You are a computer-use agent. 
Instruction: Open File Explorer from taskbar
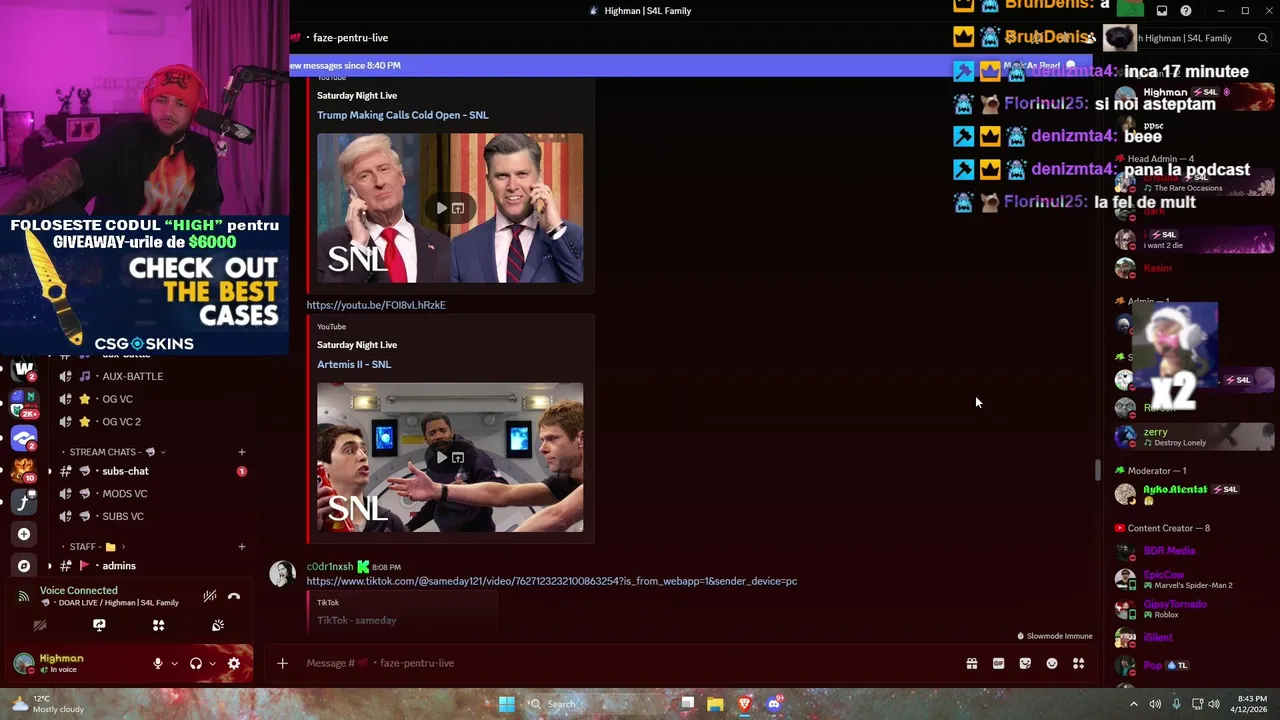pyautogui.click(x=715, y=704)
